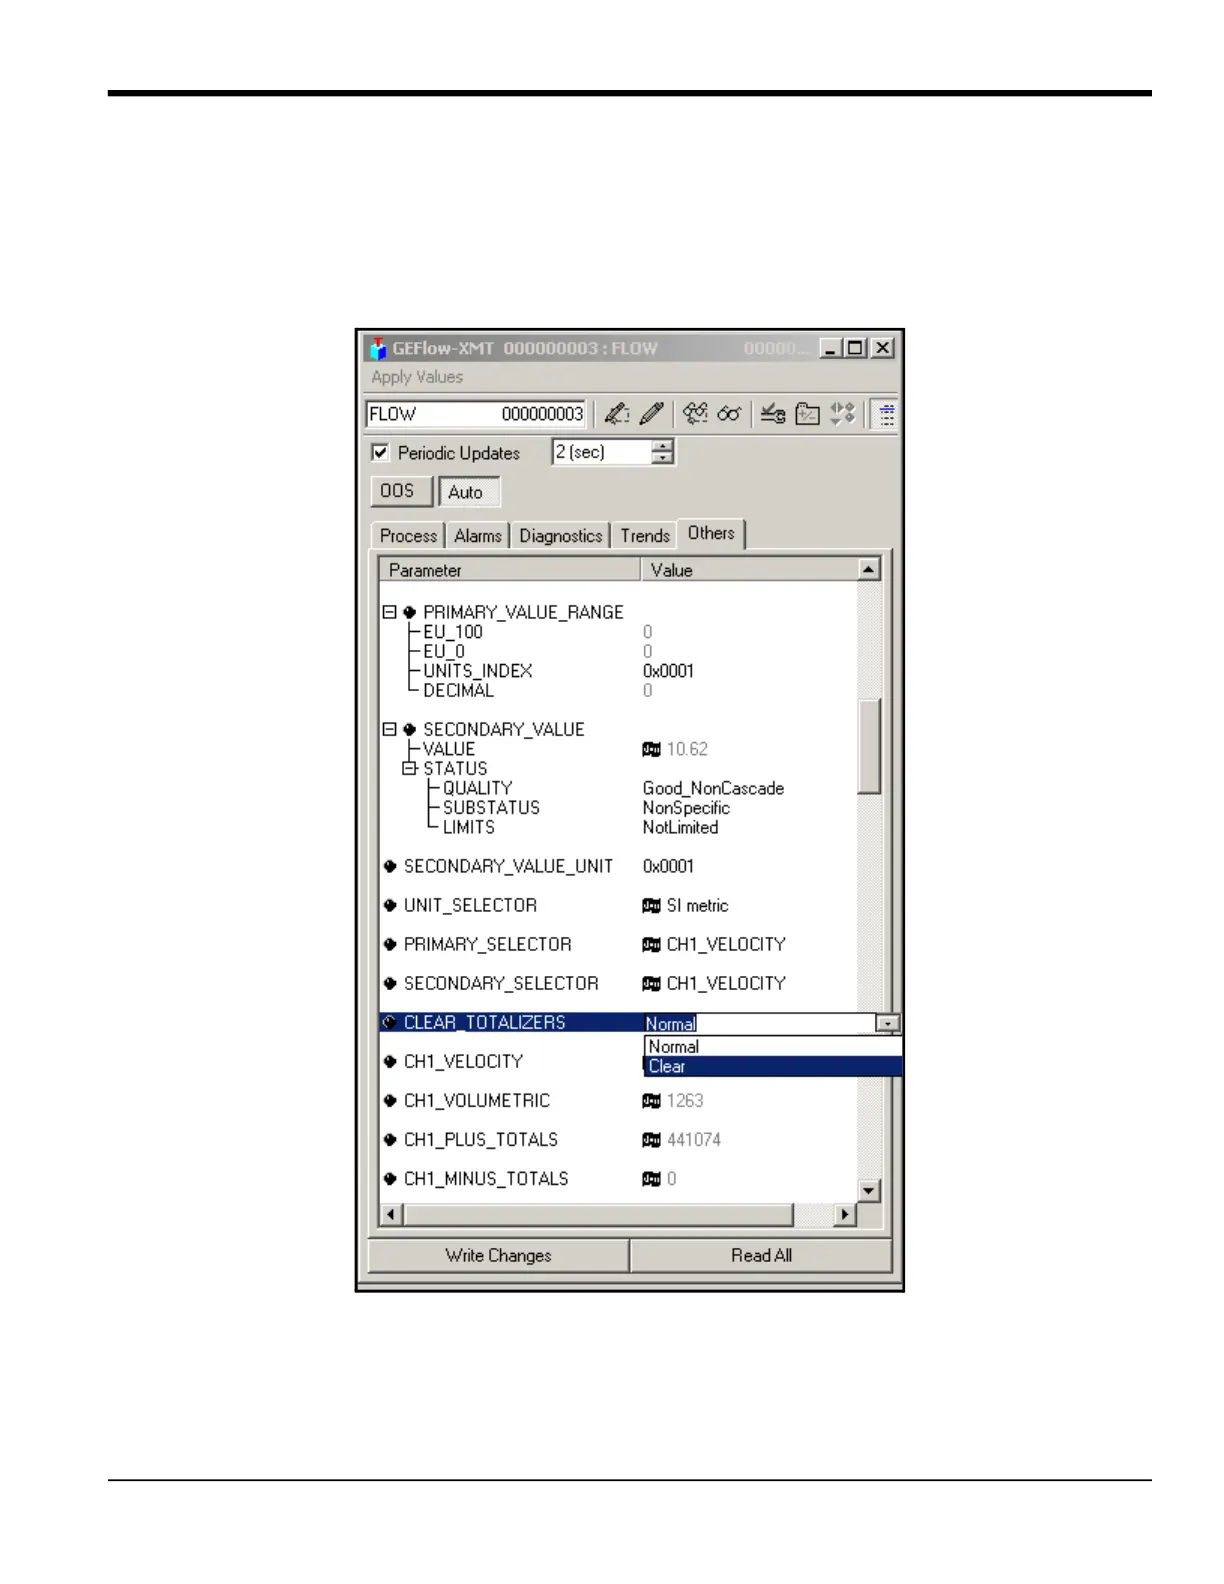The height and width of the screenshot is (1584, 1224).
Task: Click the icon beside 441074 total
Action: (651, 1139)
